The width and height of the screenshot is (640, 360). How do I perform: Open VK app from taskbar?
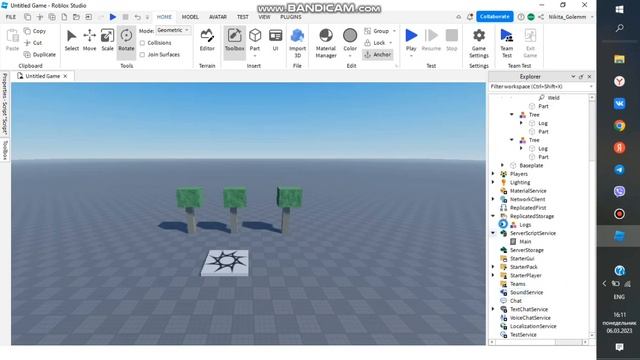click(619, 104)
